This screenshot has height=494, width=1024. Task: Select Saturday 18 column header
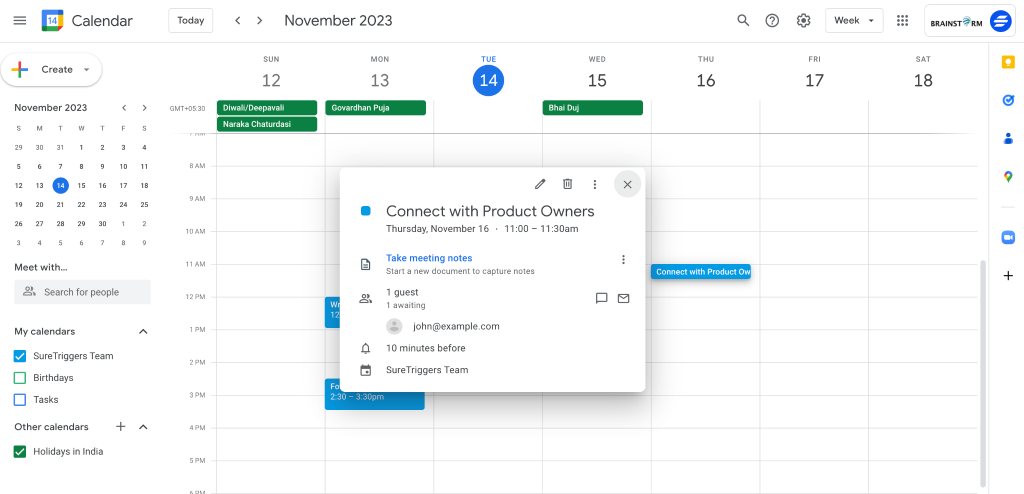pos(923,74)
